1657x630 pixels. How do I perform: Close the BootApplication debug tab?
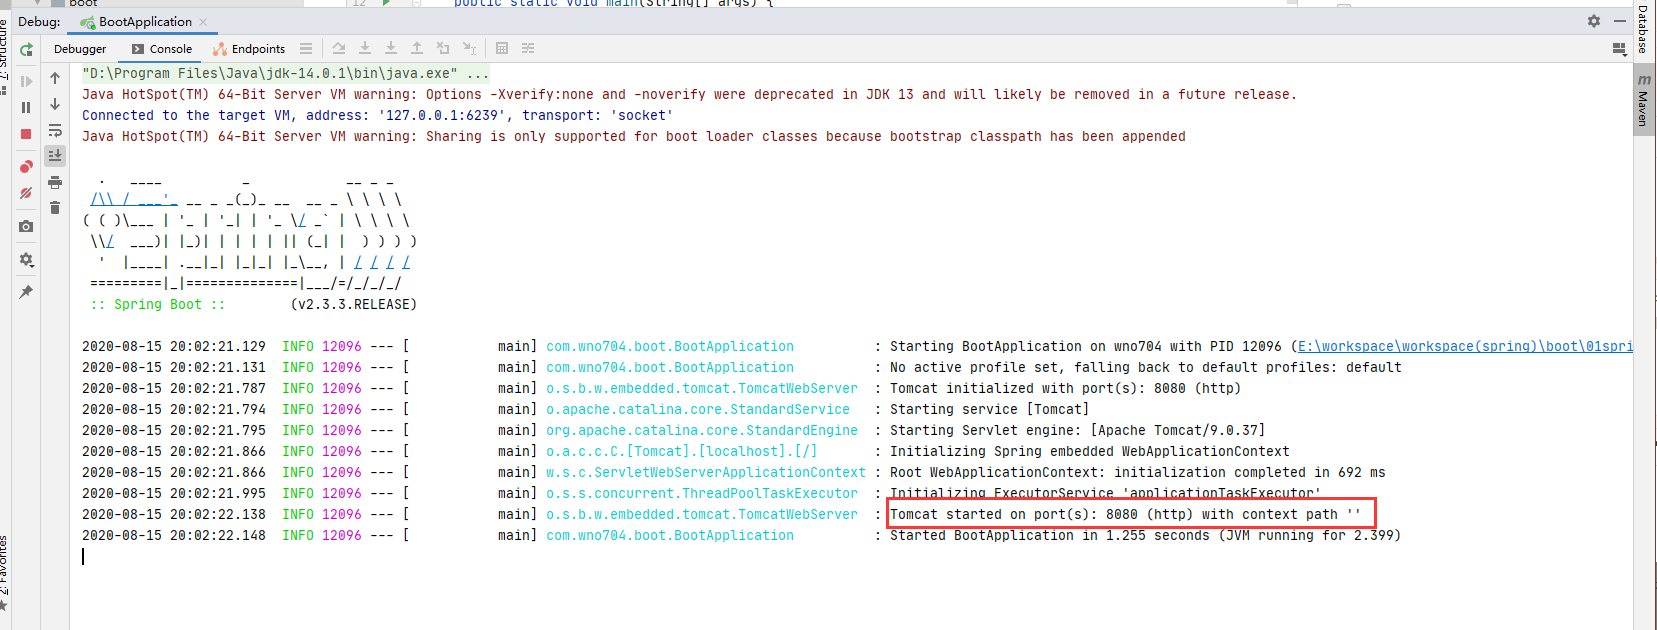coord(204,22)
